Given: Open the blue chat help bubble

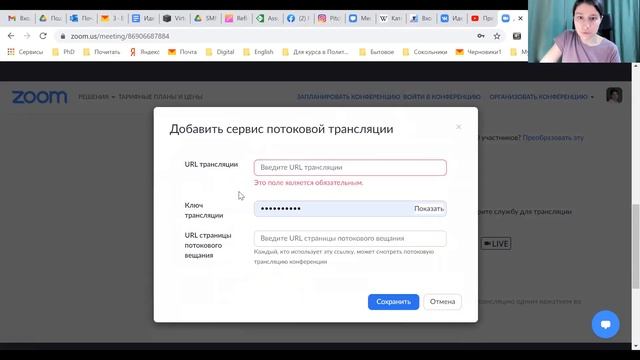Looking at the screenshot, I should pos(606,324).
